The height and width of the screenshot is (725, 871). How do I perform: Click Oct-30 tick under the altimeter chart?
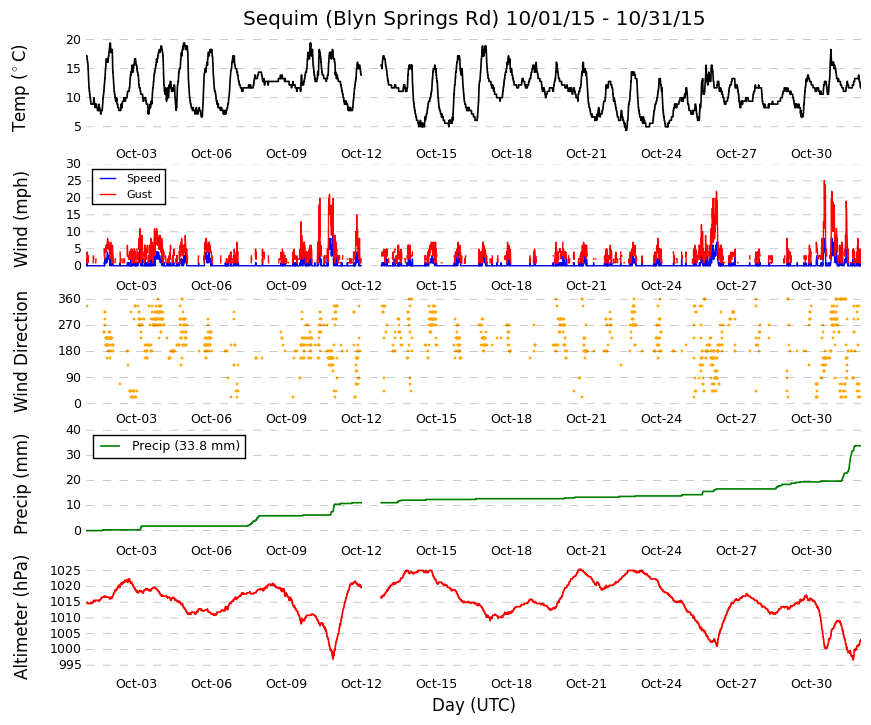pyautogui.click(x=811, y=684)
